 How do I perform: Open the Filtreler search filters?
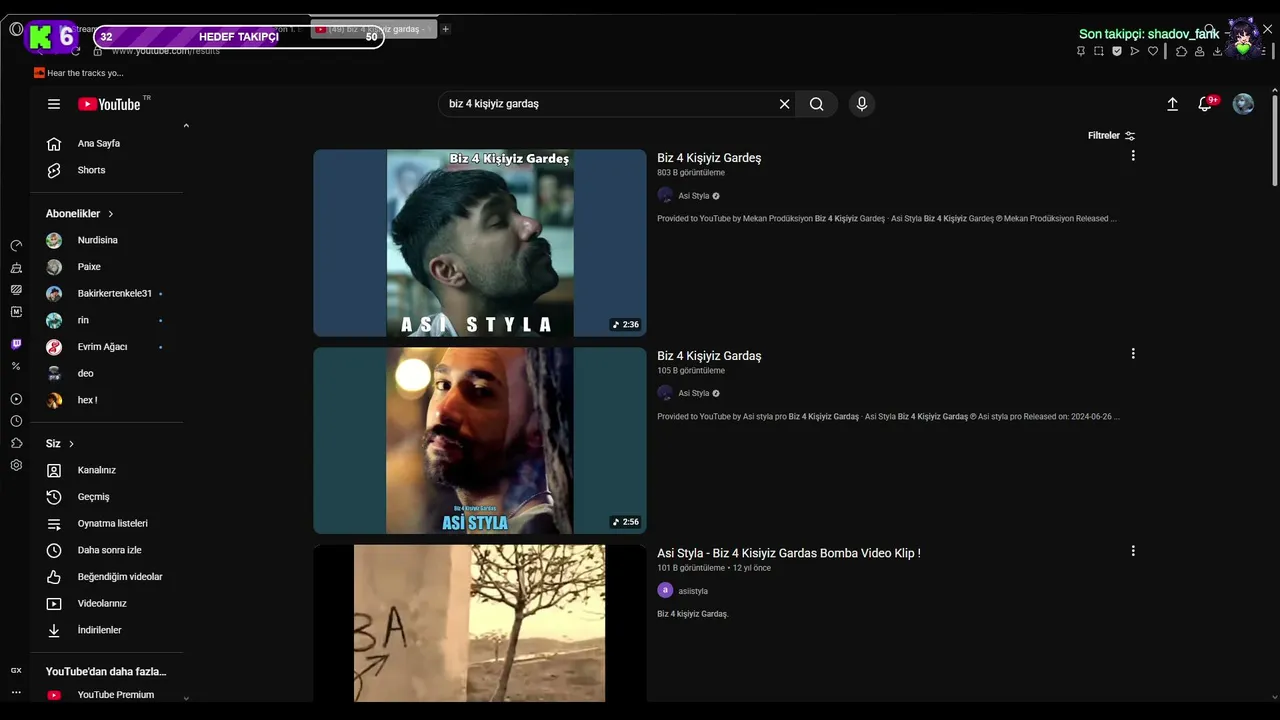coord(1111,136)
